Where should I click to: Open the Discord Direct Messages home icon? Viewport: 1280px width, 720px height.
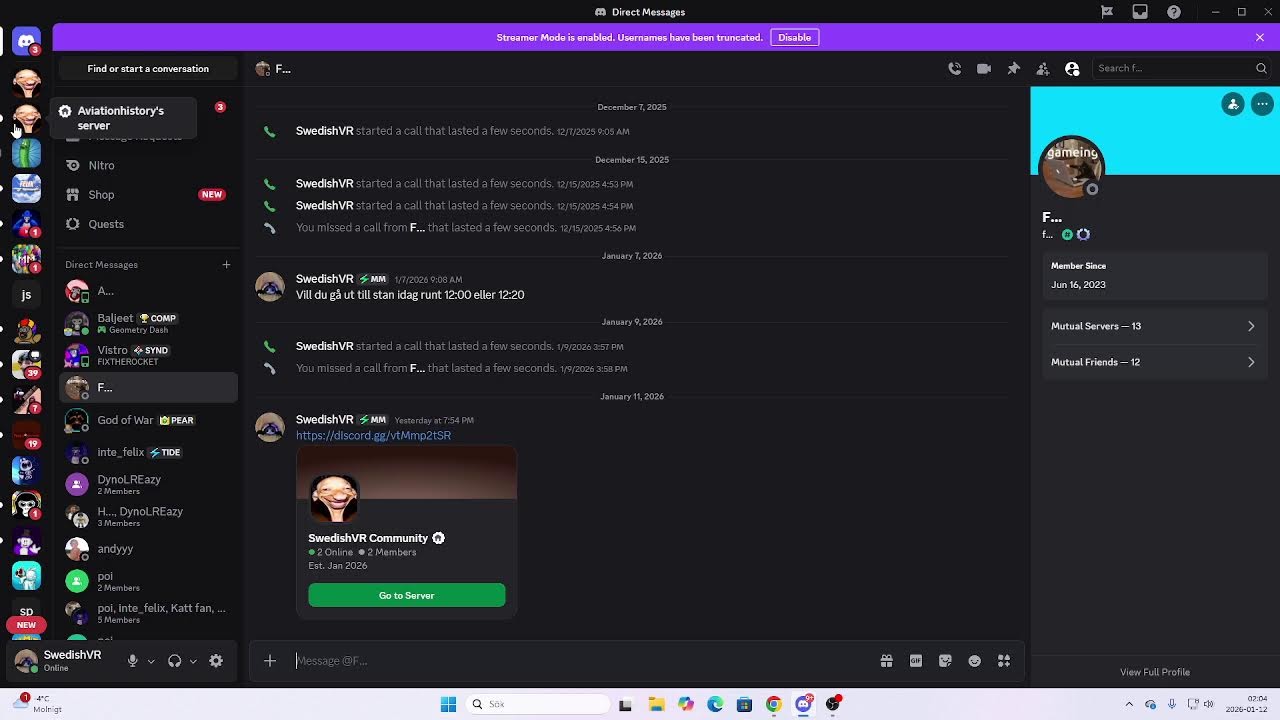26,42
